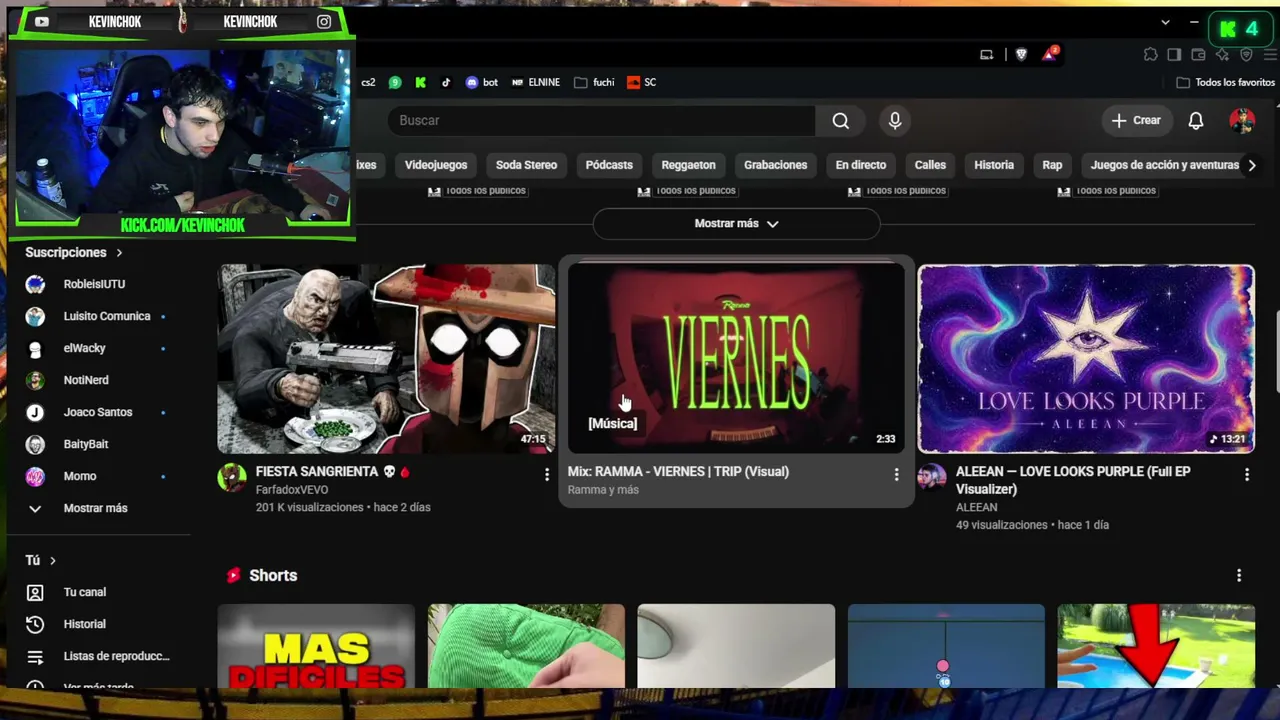Open the Shorts section options menu
This screenshot has height=720, width=1280.
click(x=1239, y=575)
